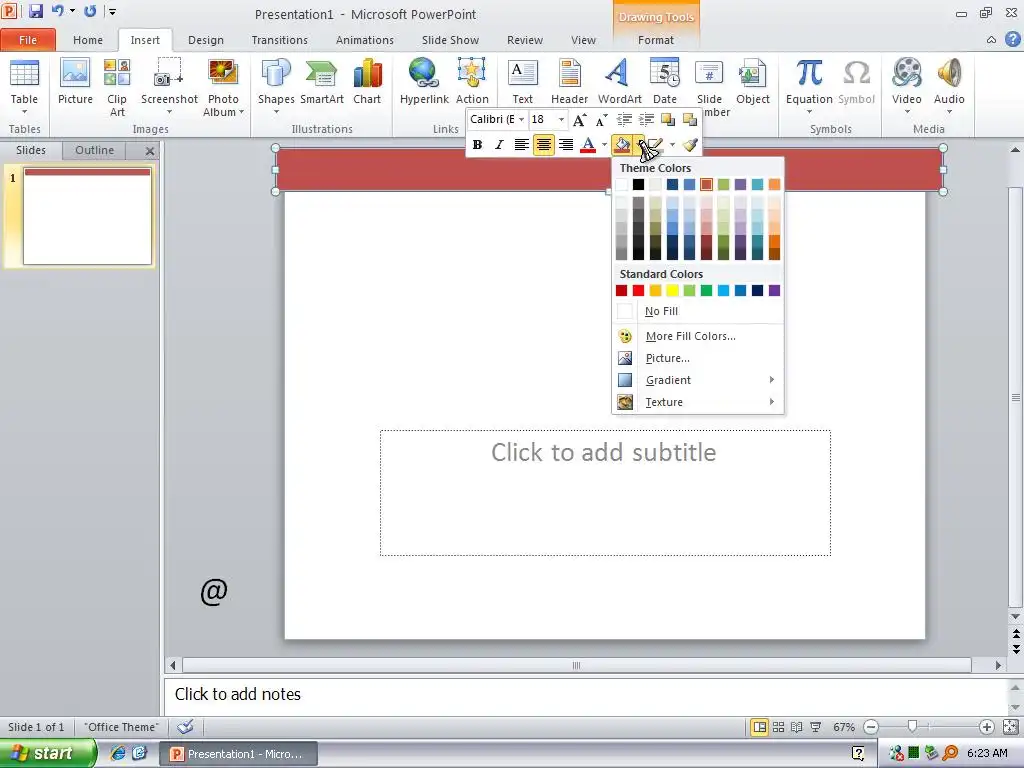This screenshot has height=768, width=1024.
Task: Insert WordArt text
Action: click(x=619, y=82)
